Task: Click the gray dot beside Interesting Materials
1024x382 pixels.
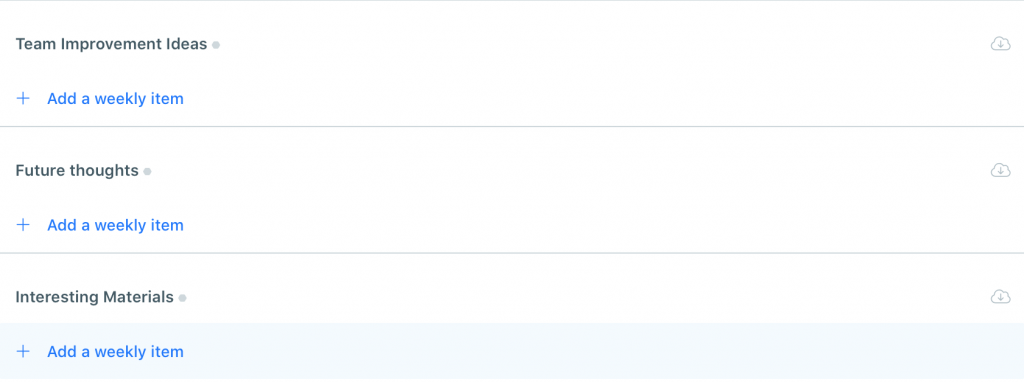Action: [x=183, y=298]
